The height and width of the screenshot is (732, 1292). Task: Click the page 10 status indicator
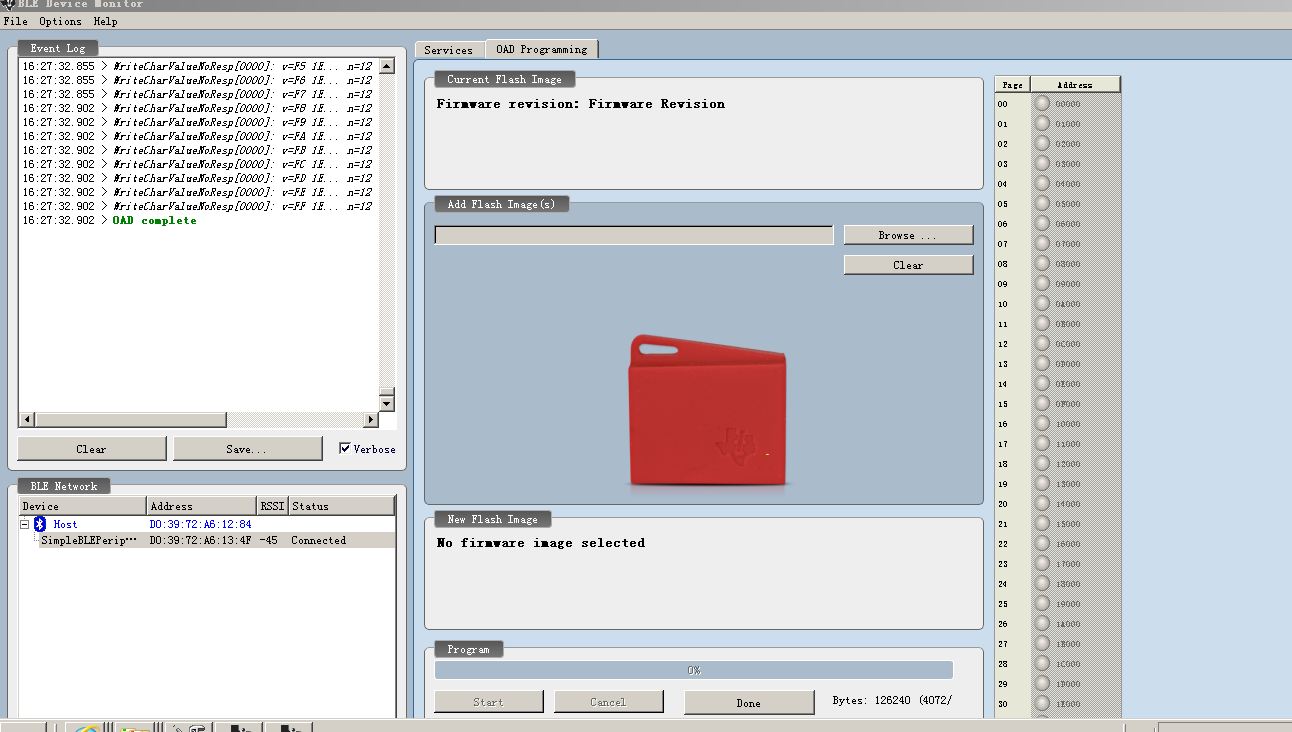[x=1042, y=303]
